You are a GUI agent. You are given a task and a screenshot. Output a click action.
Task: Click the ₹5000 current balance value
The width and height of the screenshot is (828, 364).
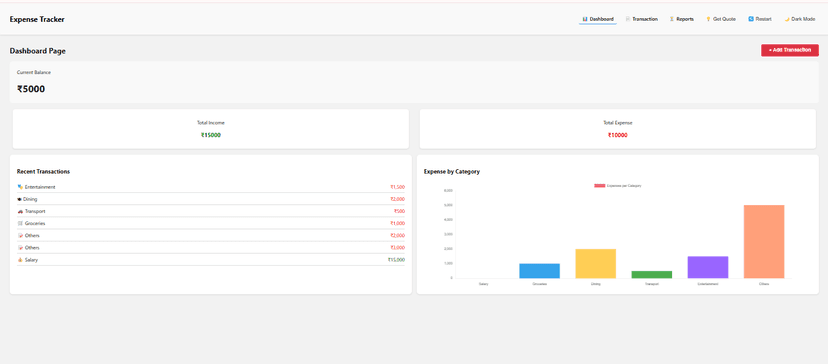pyautogui.click(x=31, y=89)
